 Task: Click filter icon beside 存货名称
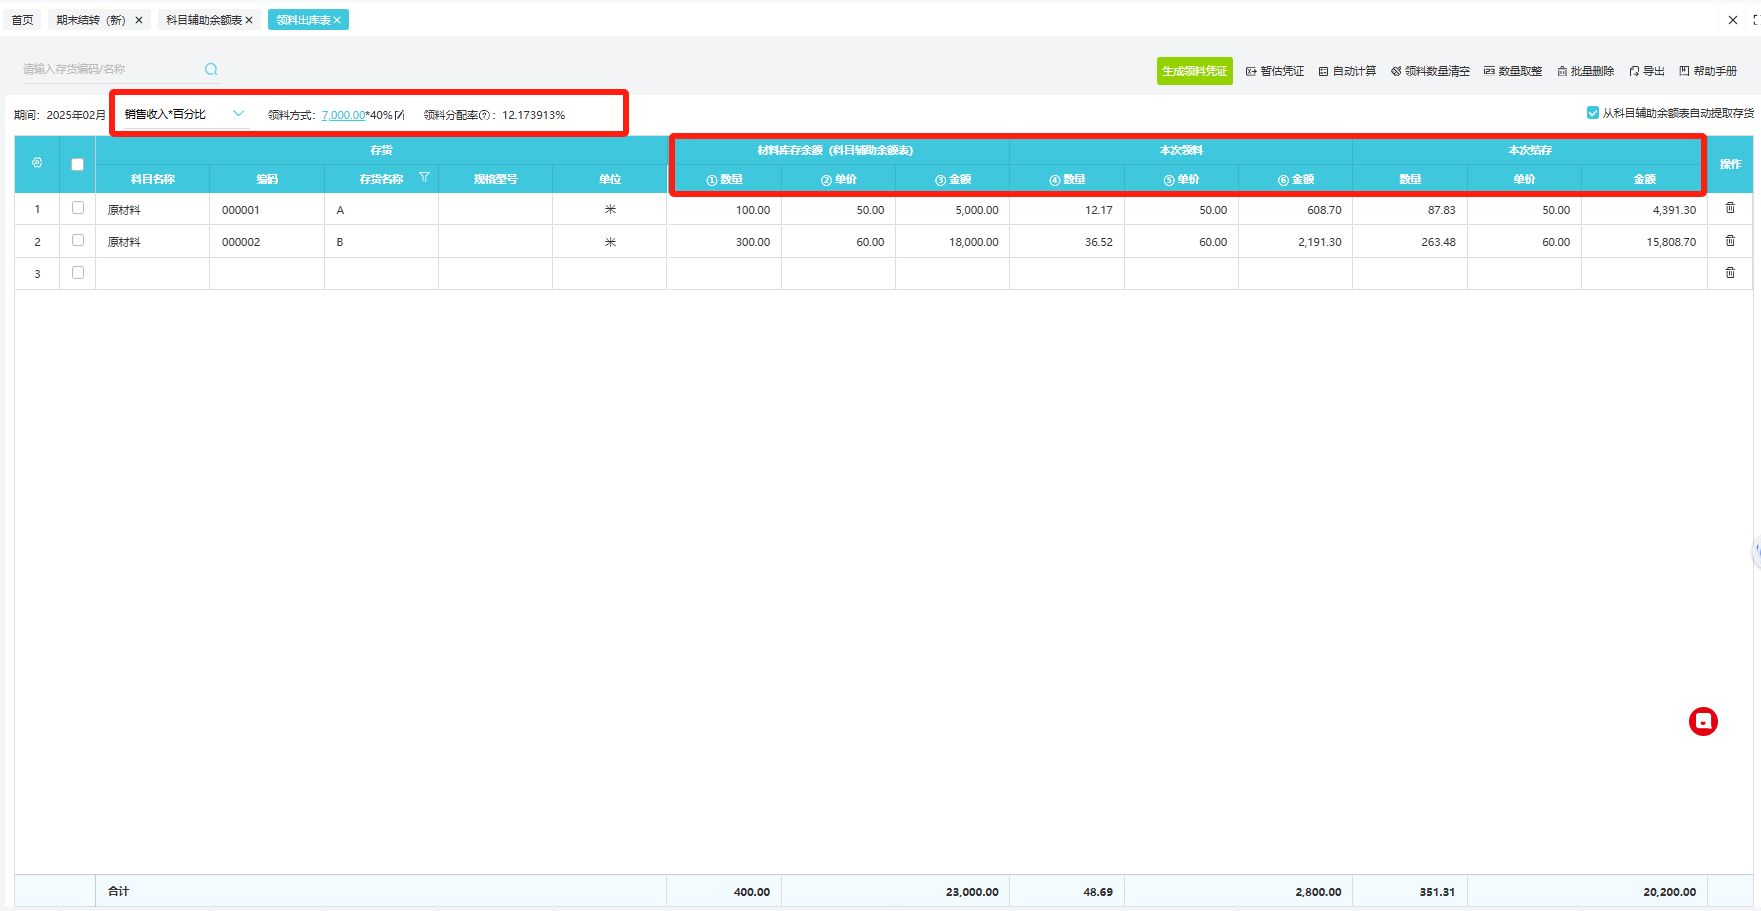point(424,178)
